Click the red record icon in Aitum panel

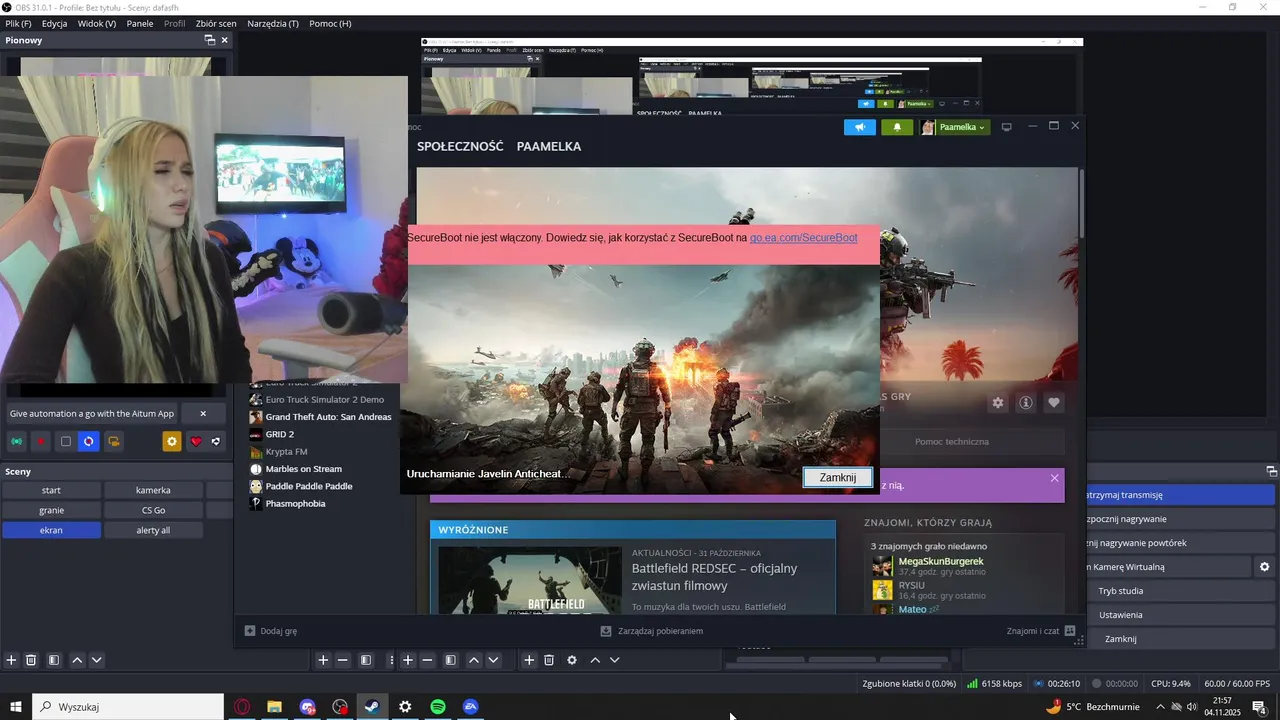coord(41,441)
